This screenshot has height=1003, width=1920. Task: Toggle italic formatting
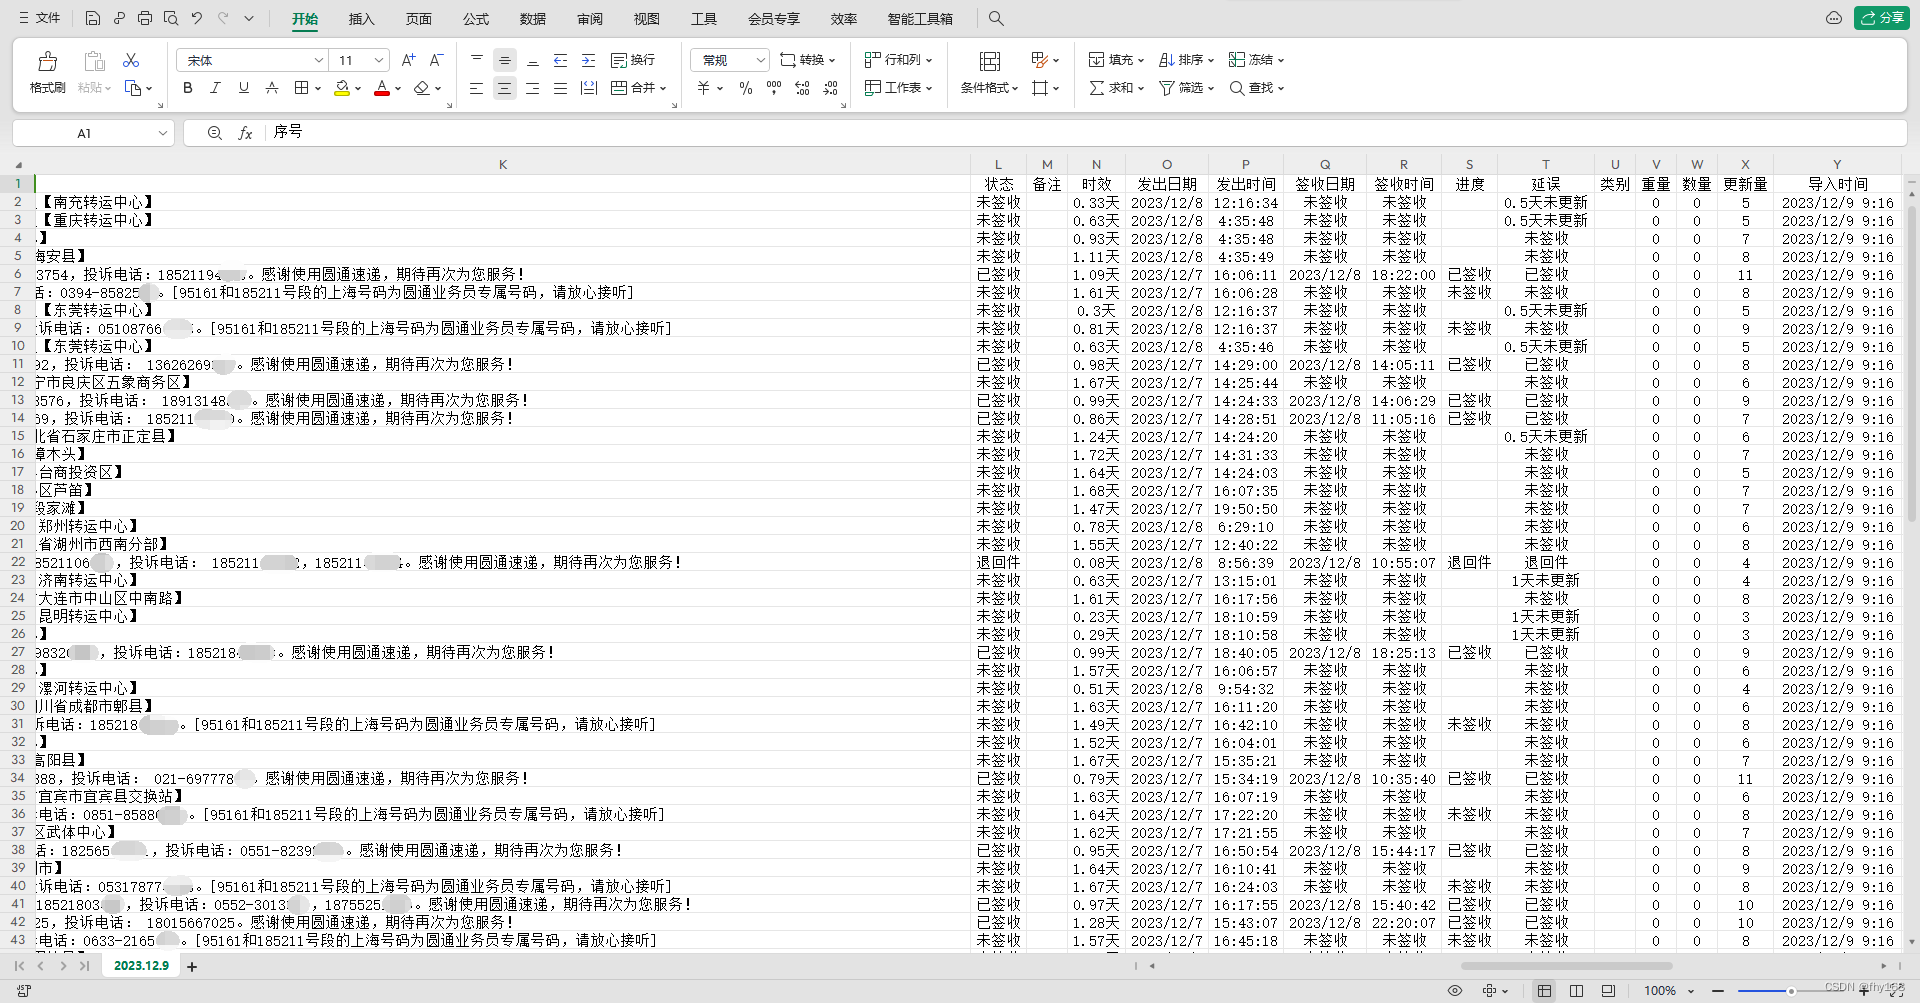pos(215,88)
